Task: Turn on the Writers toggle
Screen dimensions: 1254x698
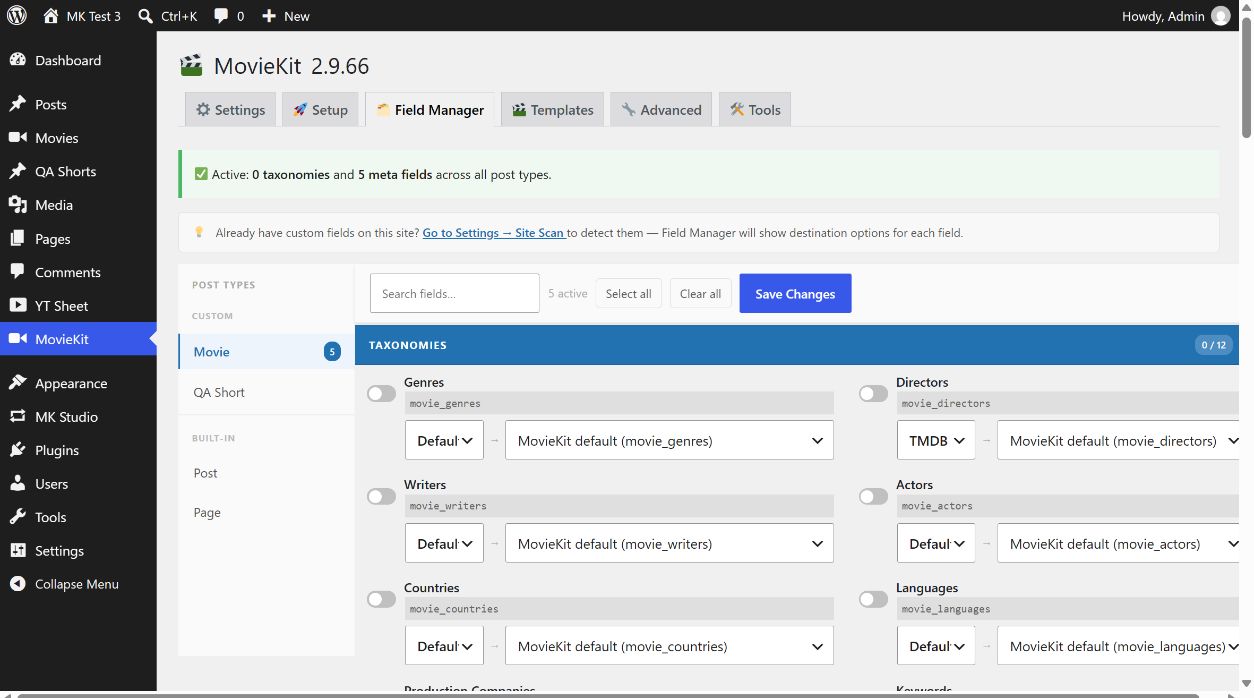Action: coord(381,496)
